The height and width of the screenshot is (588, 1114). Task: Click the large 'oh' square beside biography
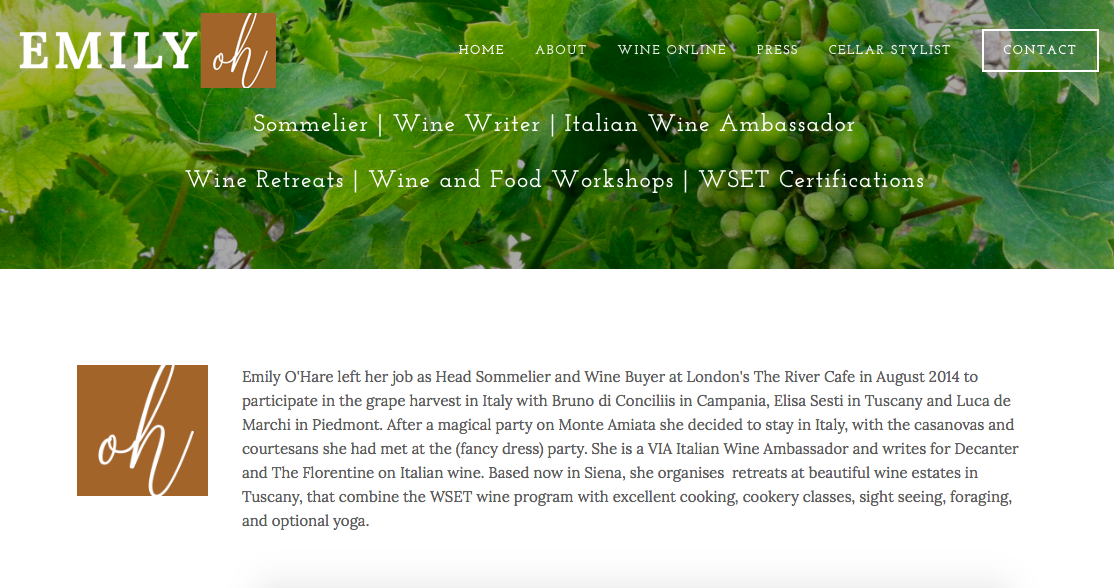click(x=142, y=430)
